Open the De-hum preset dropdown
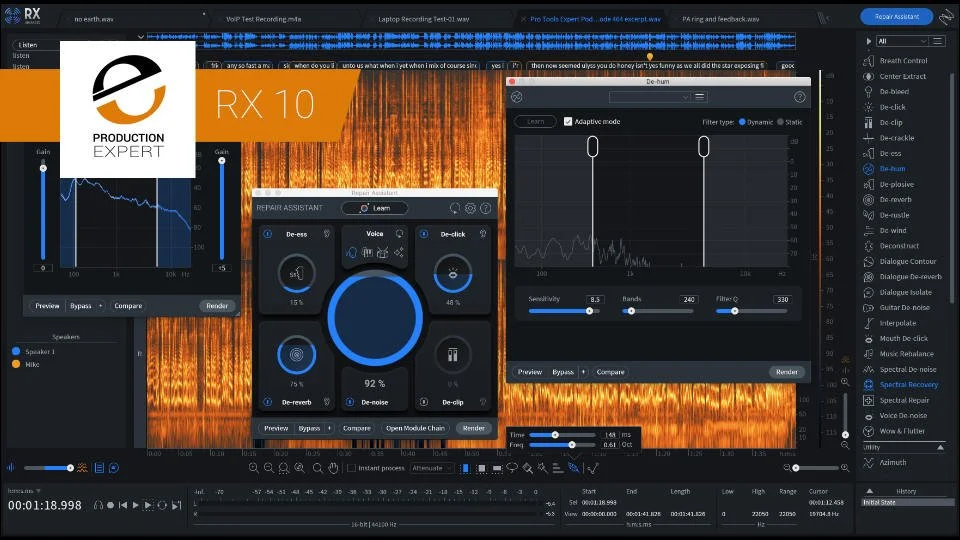 pos(650,97)
